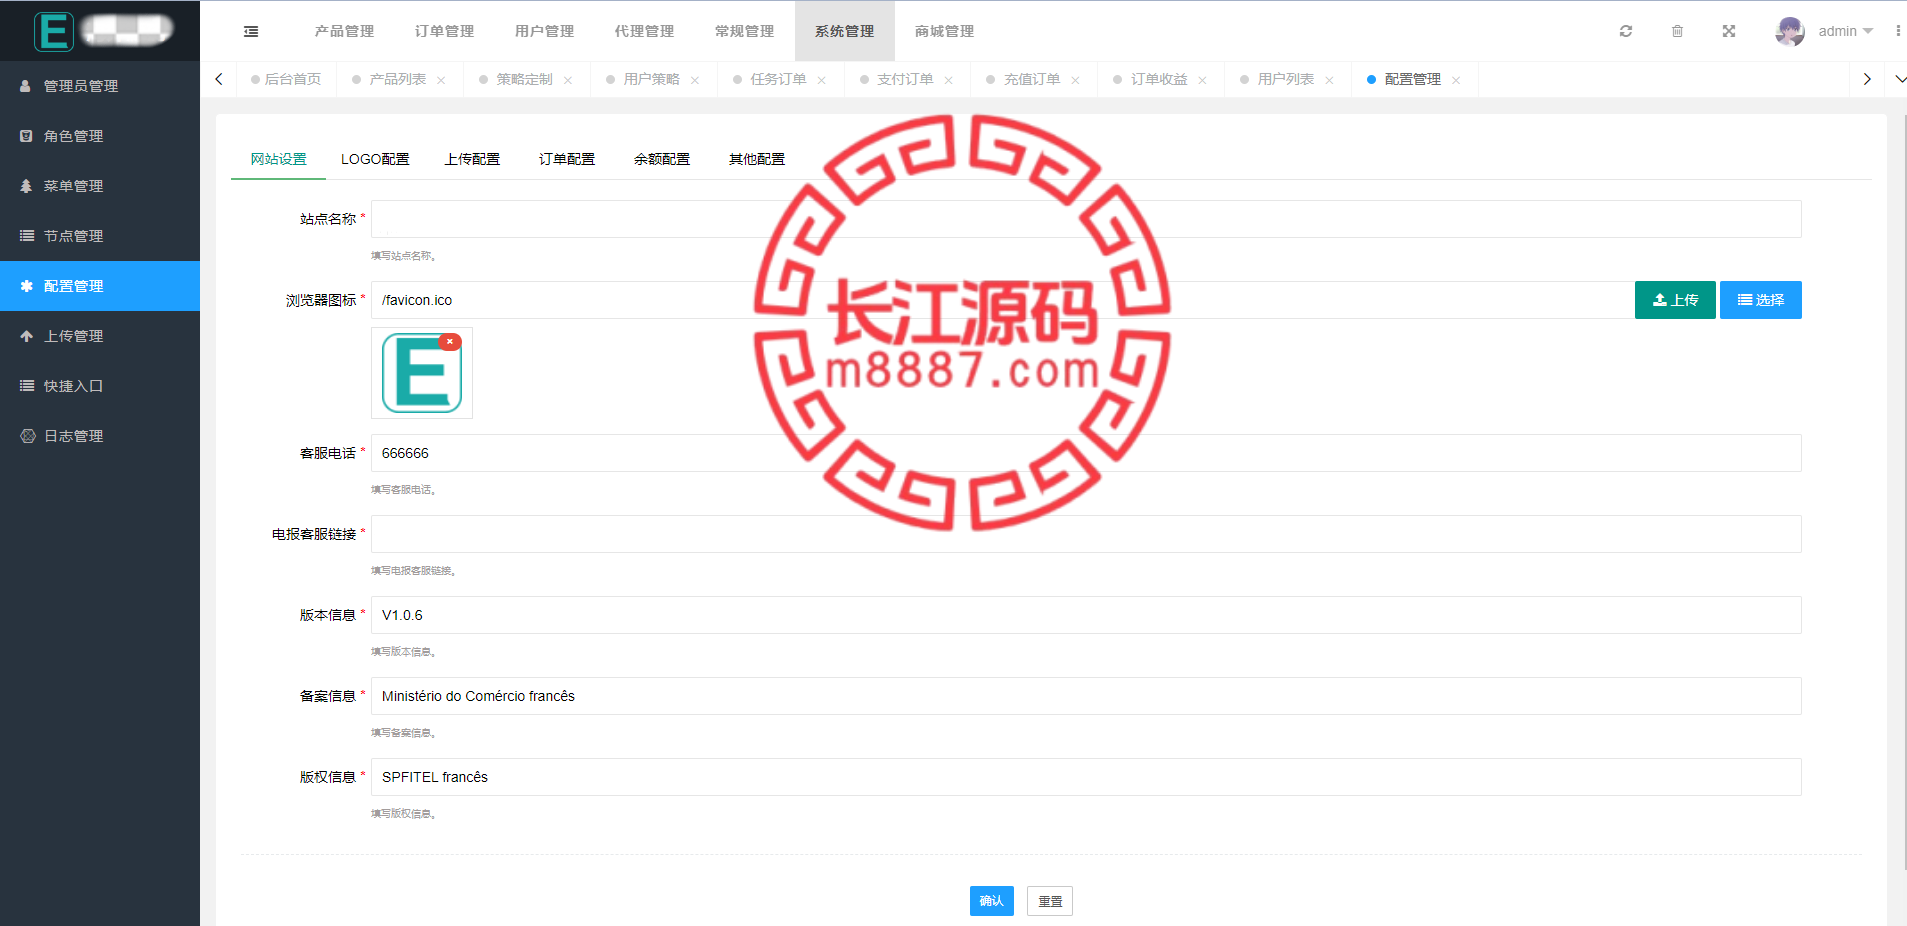Click the trash clear-cache icon
The height and width of the screenshot is (926, 1907).
(x=1677, y=31)
